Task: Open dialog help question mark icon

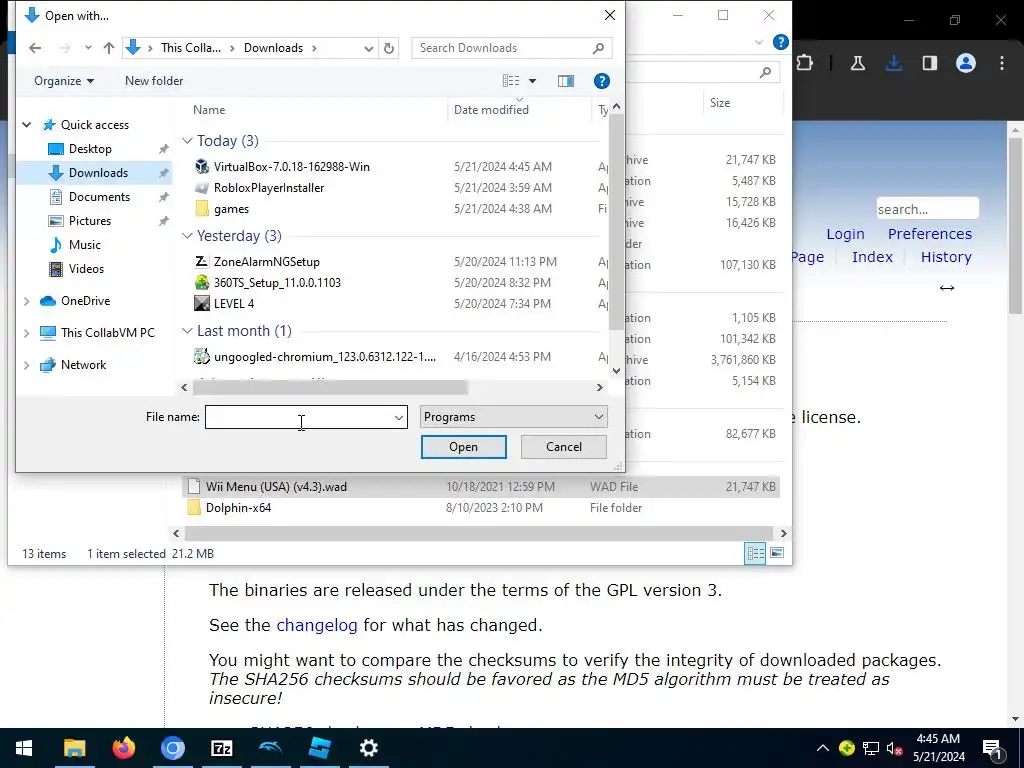Action: tap(601, 81)
